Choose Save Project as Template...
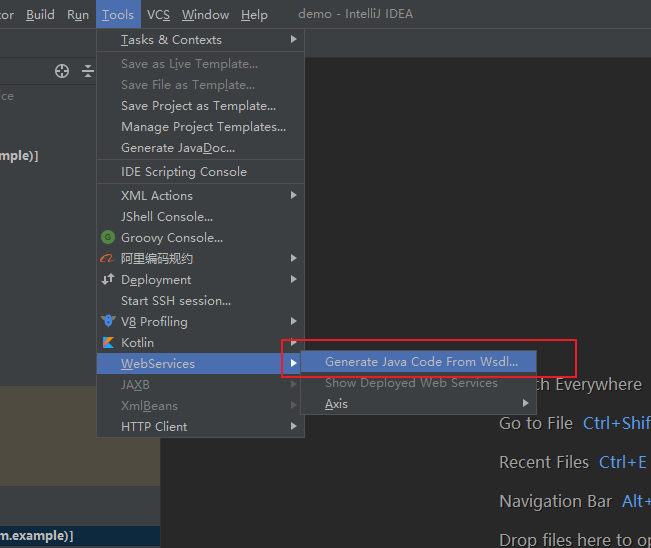The width and height of the screenshot is (651, 548). [201, 106]
